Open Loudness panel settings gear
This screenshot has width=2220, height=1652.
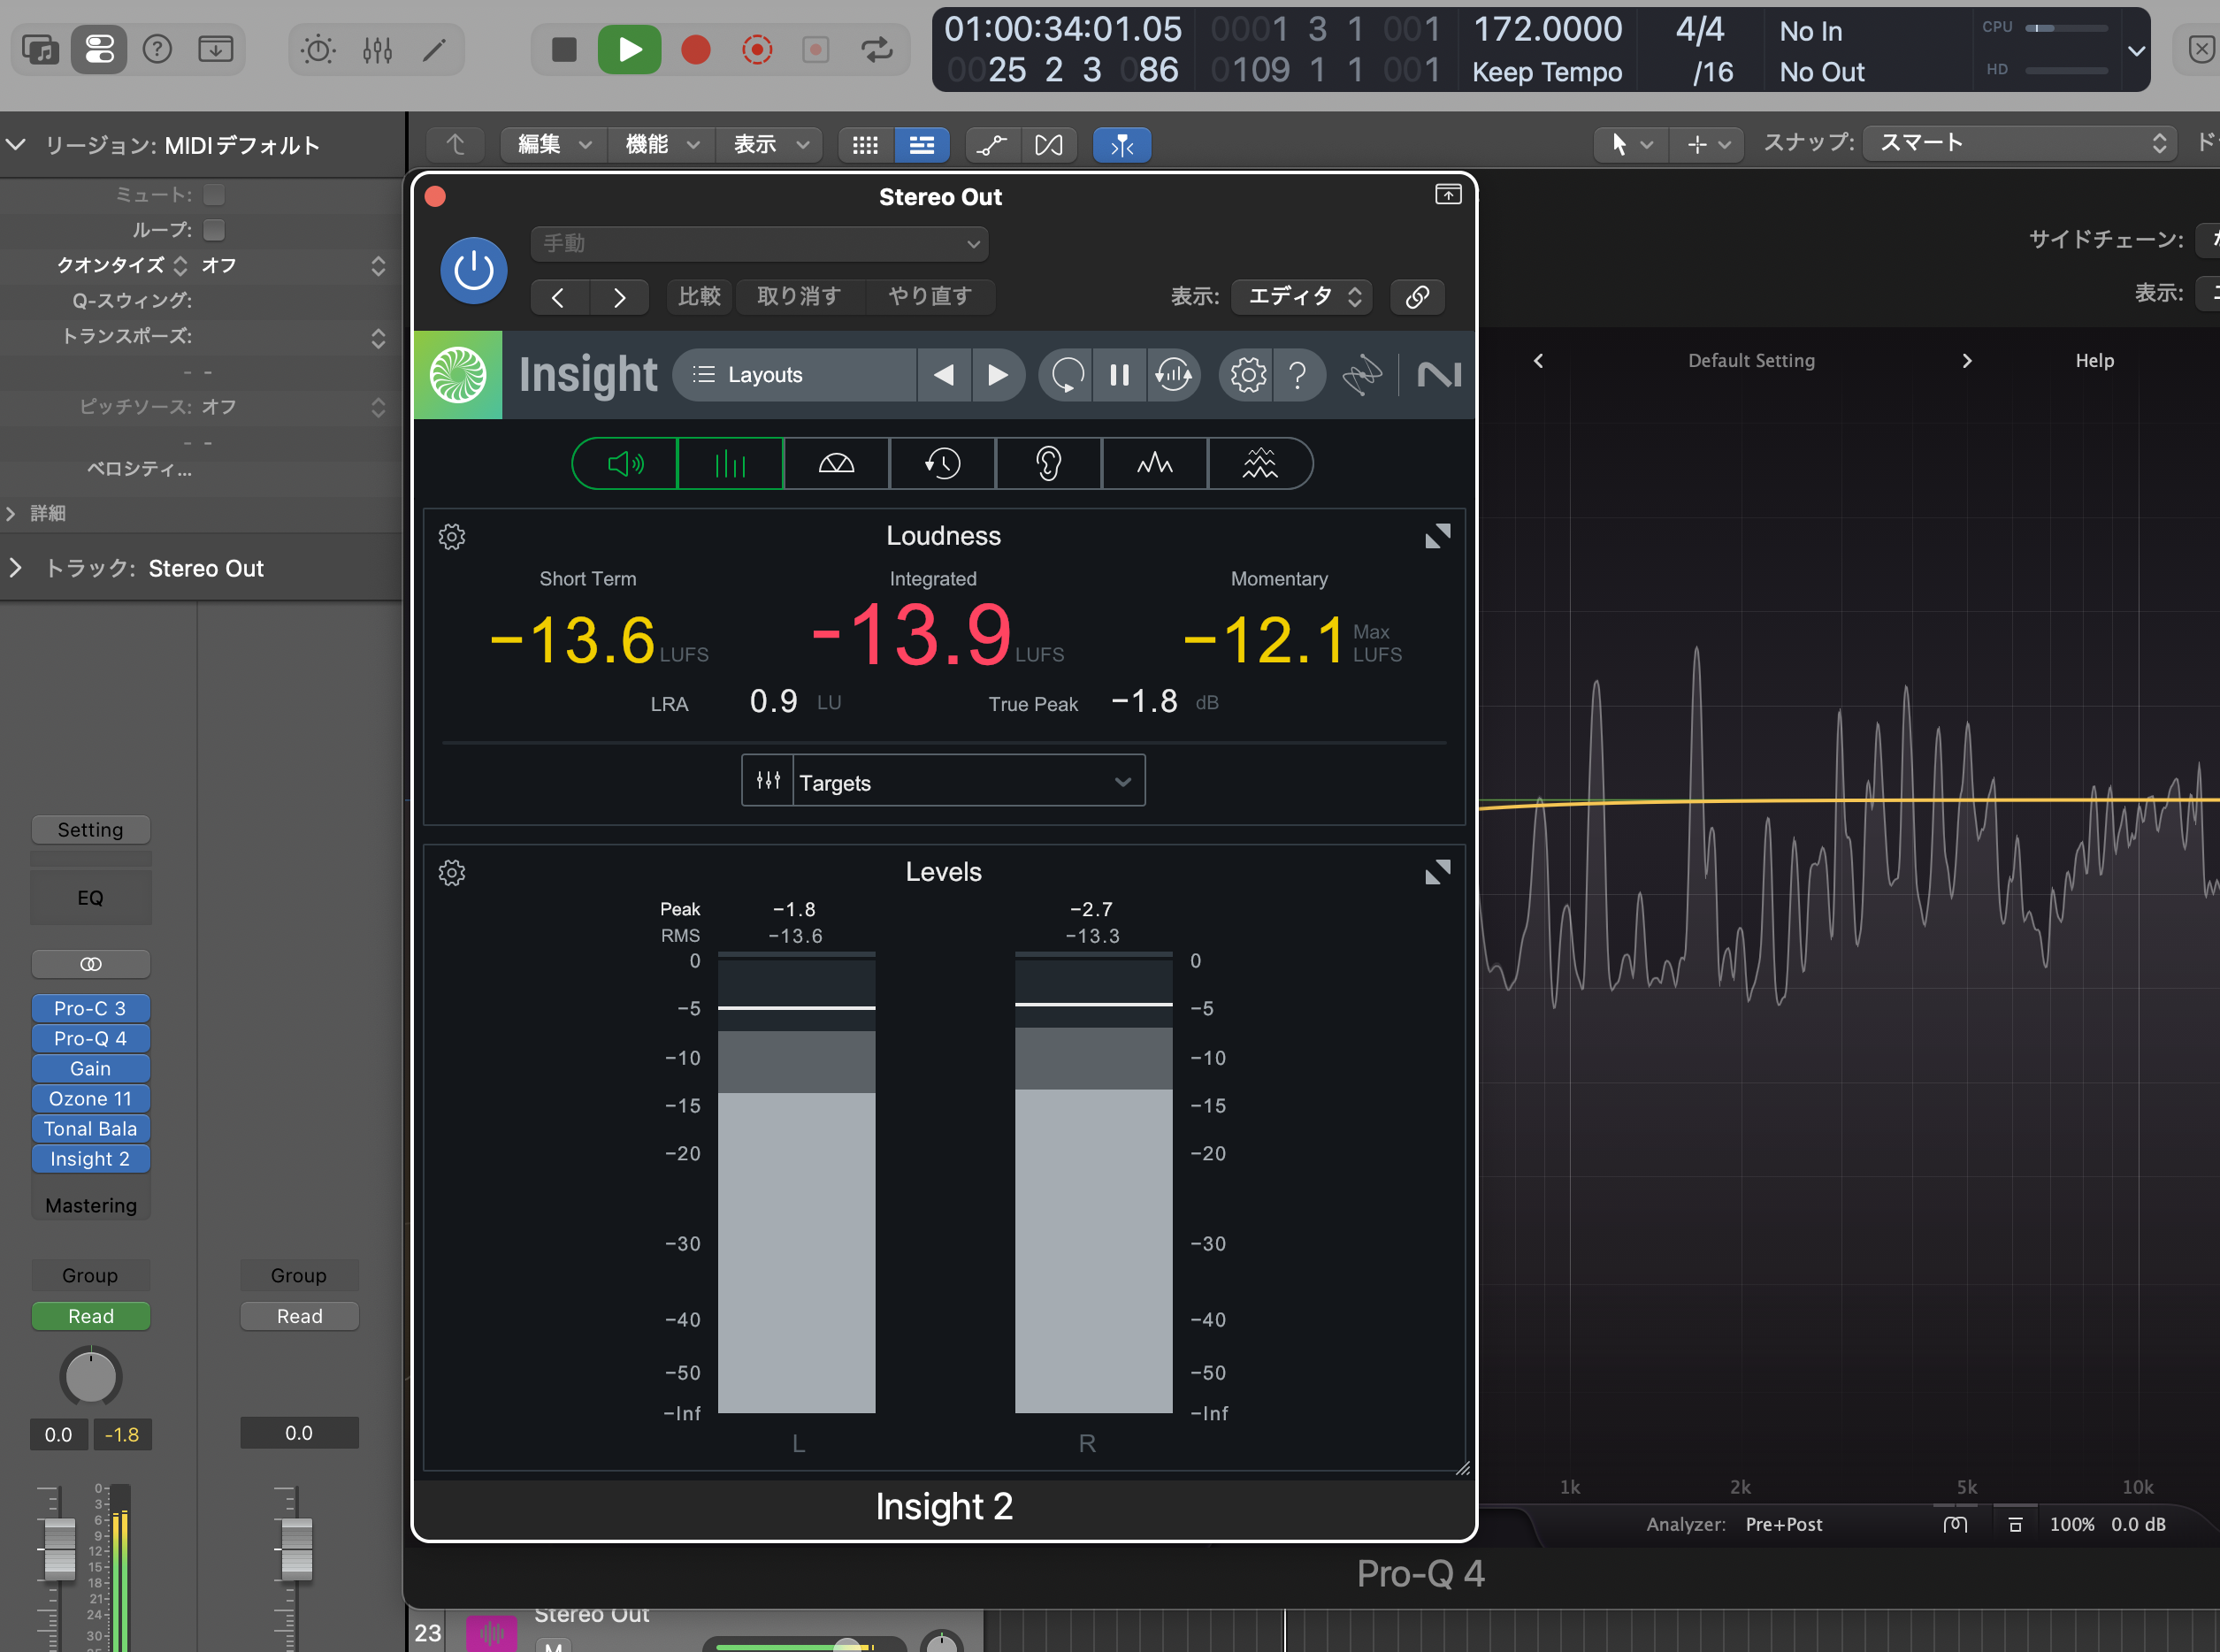click(452, 537)
